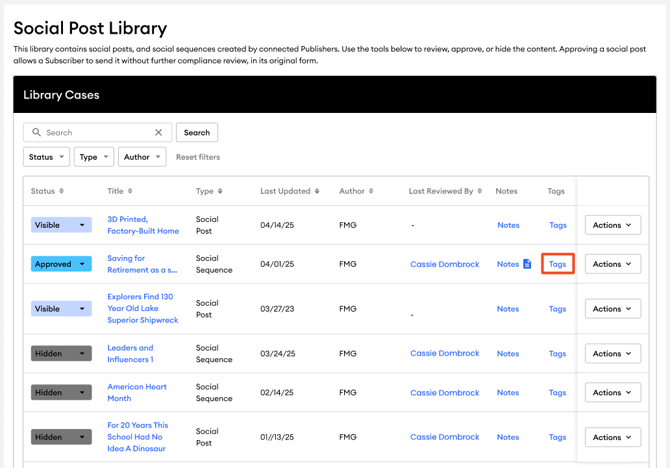Expand Actions menu for 3D Printed post
The image size is (670, 468).
tap(612, 225)
